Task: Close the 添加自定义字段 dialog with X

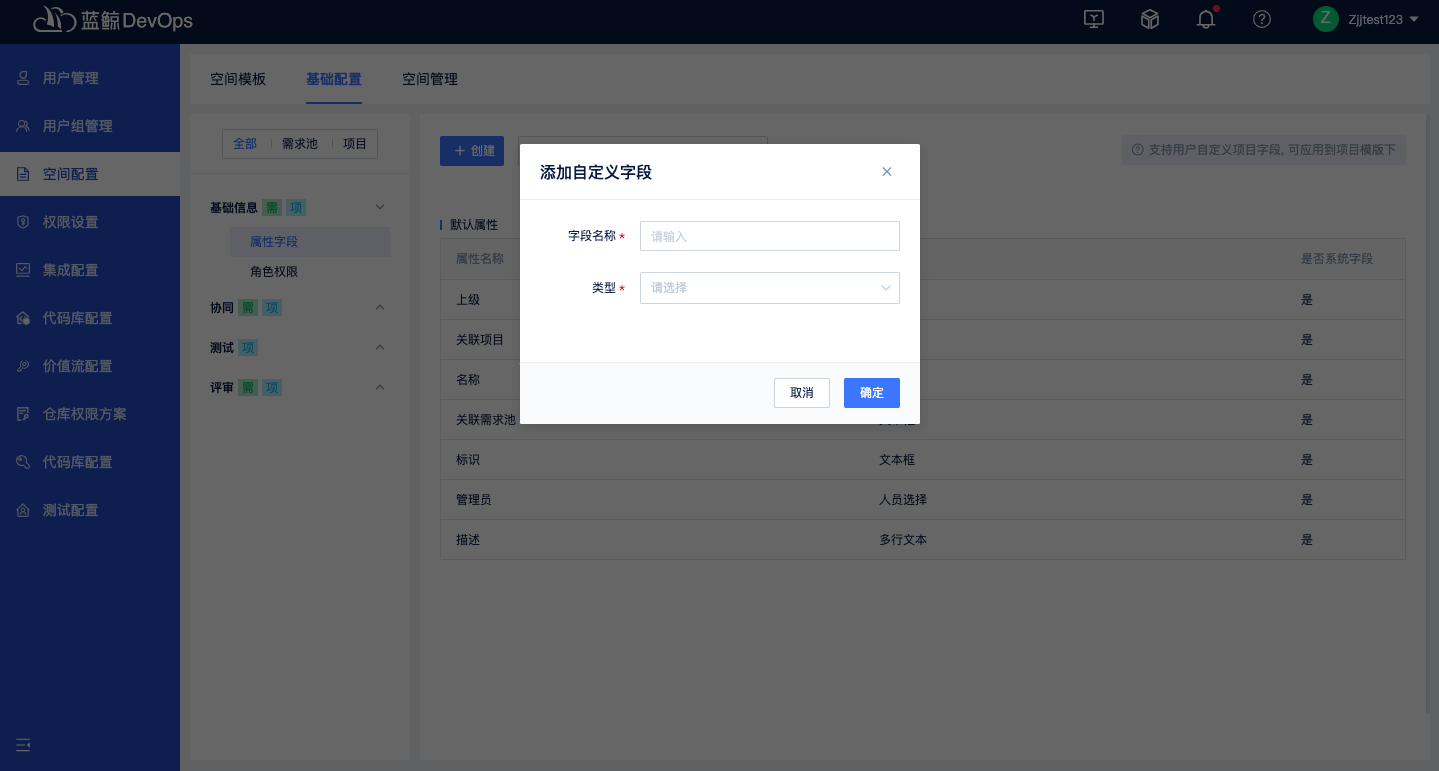Action: point(887,172)
